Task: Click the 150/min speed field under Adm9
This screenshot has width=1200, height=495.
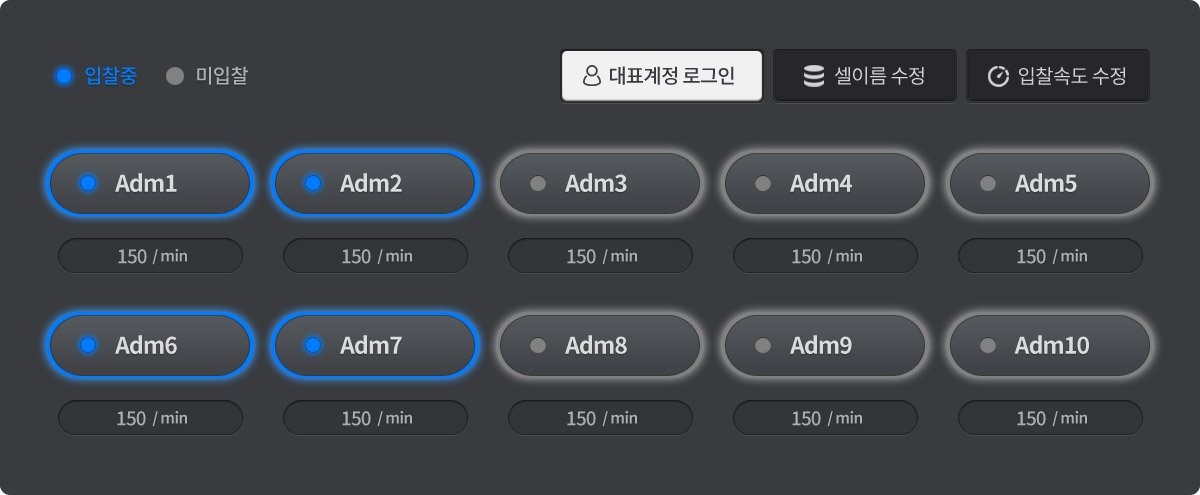Action: point(825,418)
